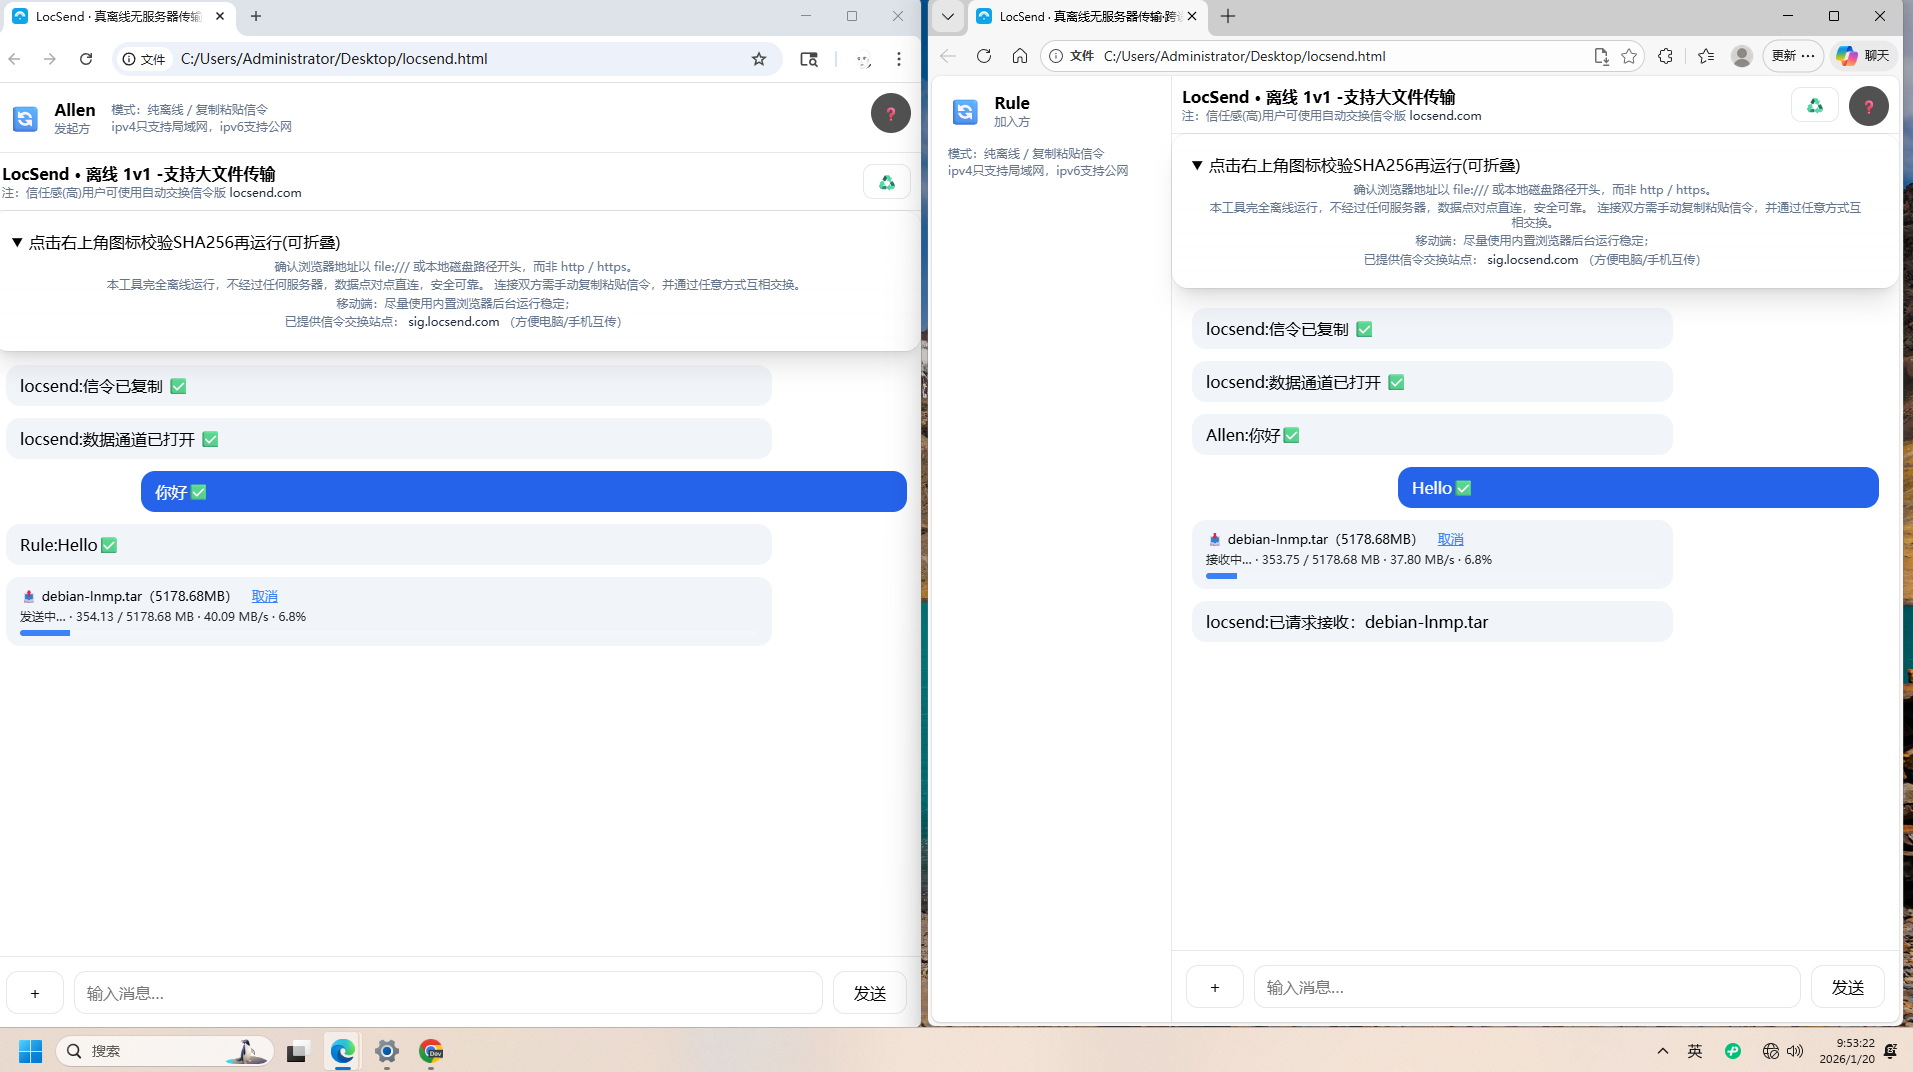Image resolution: width=1913 pixels, height=1072 pixels.
Task: Open the Edge tab list dropdown
Action: [948, 16]
